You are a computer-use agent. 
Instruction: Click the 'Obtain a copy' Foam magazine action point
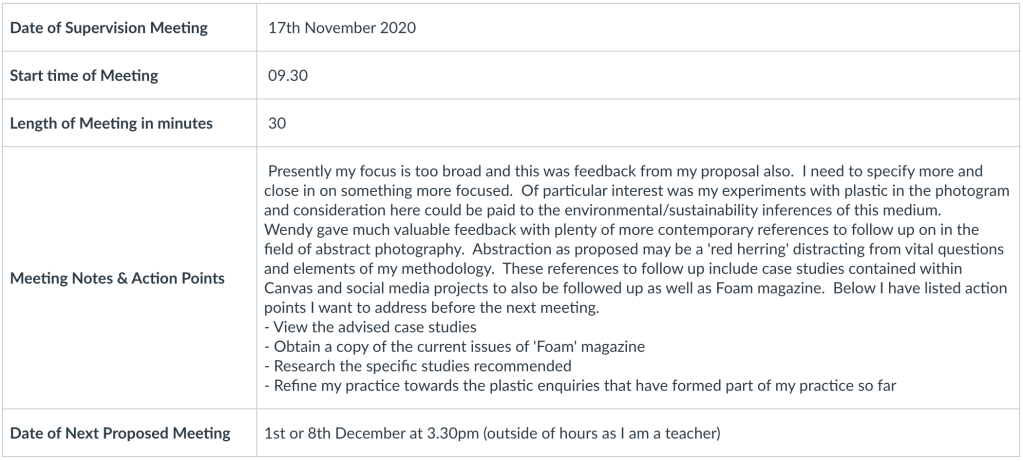click(455, 346)
